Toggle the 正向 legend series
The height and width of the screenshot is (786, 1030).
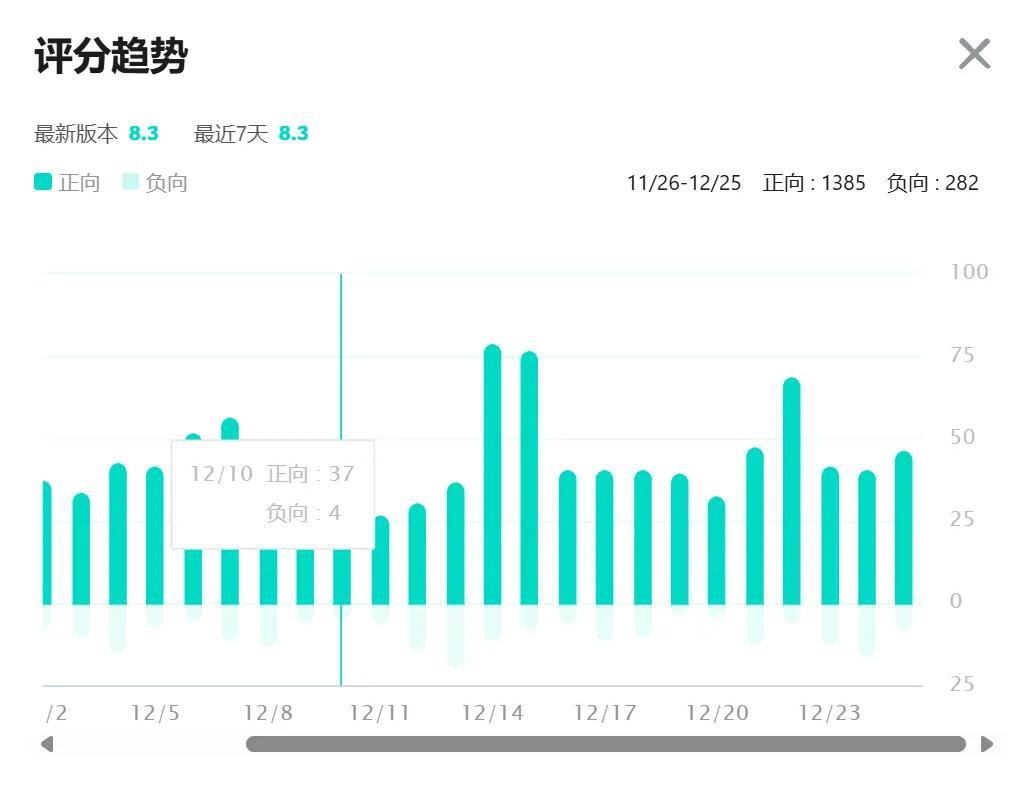tap(68, 182)
